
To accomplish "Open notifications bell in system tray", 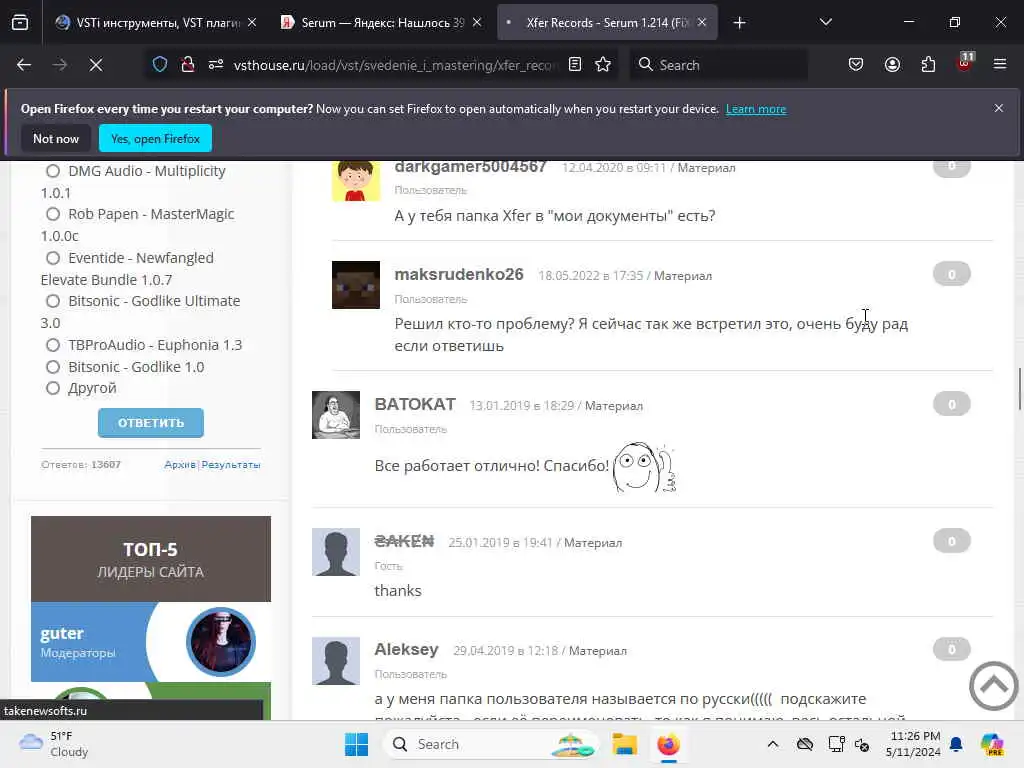I will click(956, 744).
